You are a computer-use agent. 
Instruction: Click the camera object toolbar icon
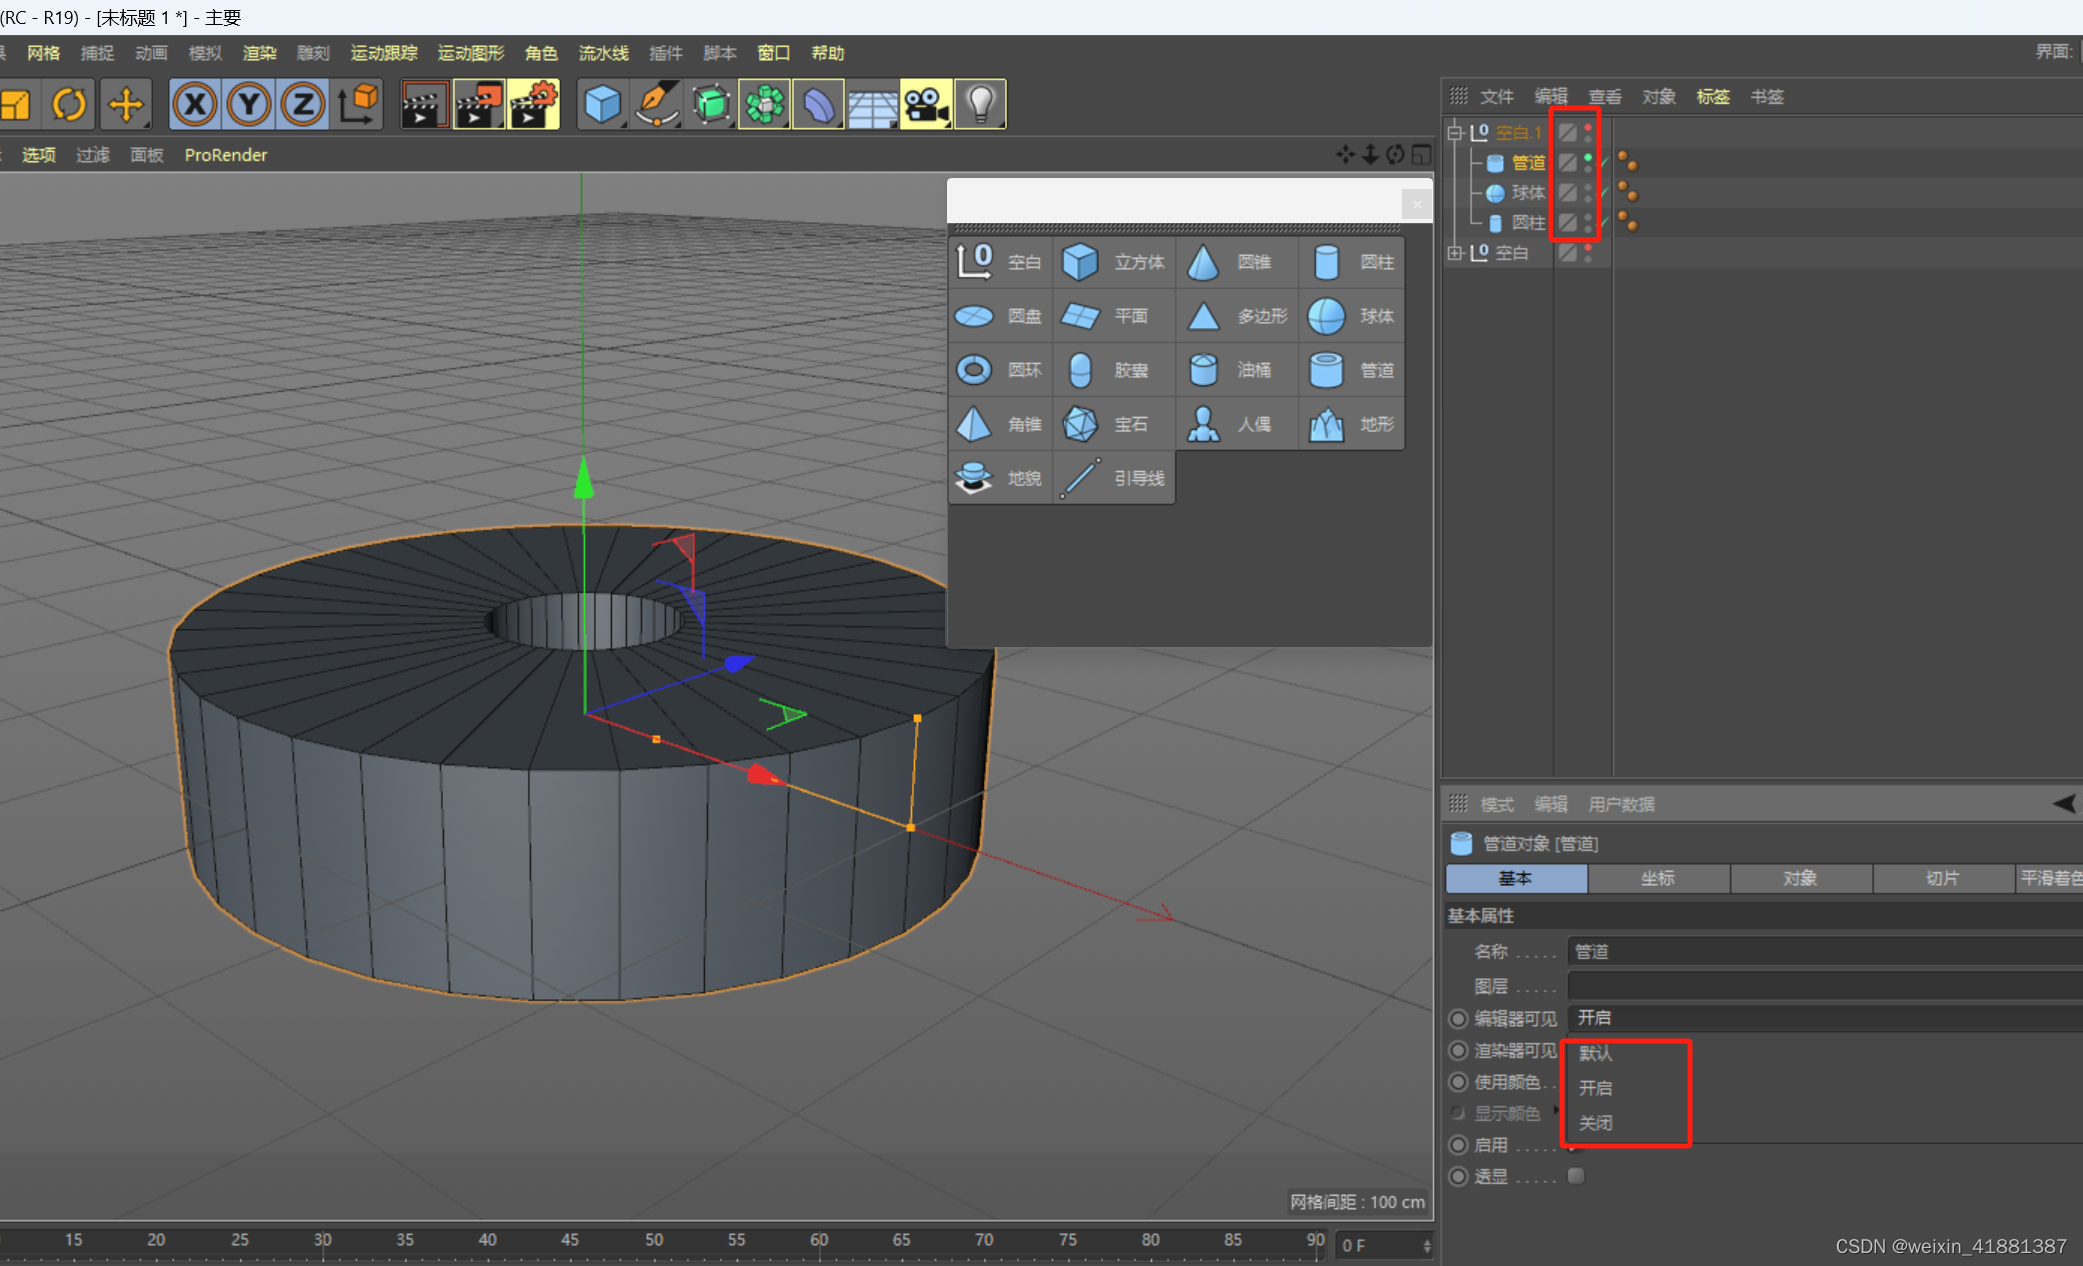pyautogui.click(x=925, y=104)
